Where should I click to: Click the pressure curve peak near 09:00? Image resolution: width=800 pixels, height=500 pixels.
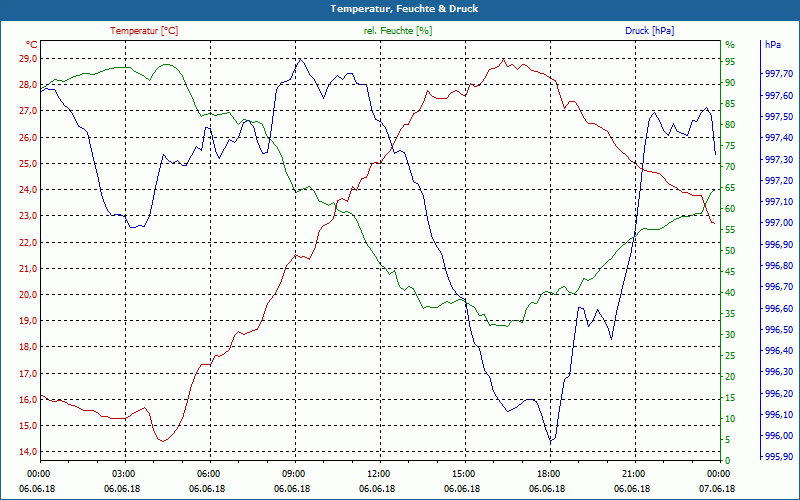point(301,59)
